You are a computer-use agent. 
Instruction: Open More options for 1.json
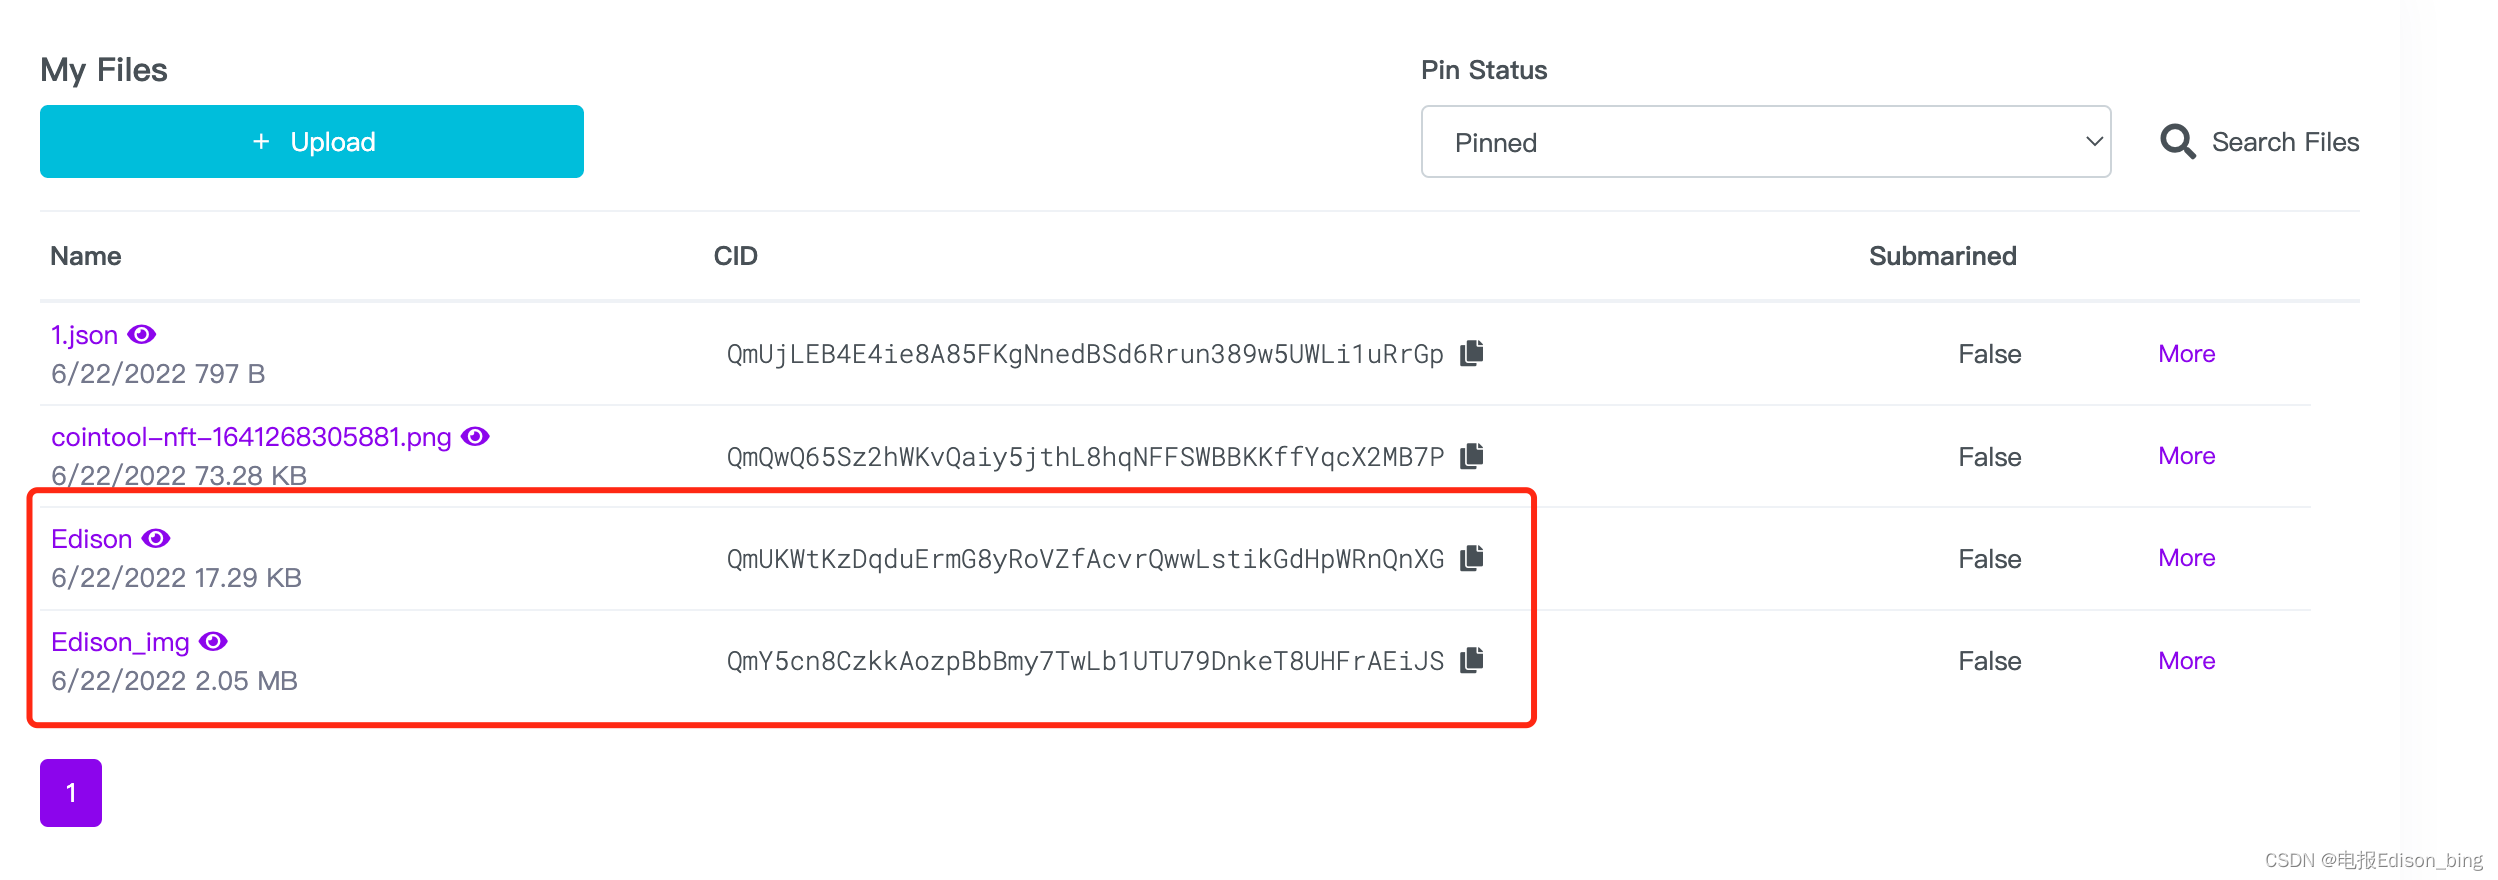(2186, 354)
